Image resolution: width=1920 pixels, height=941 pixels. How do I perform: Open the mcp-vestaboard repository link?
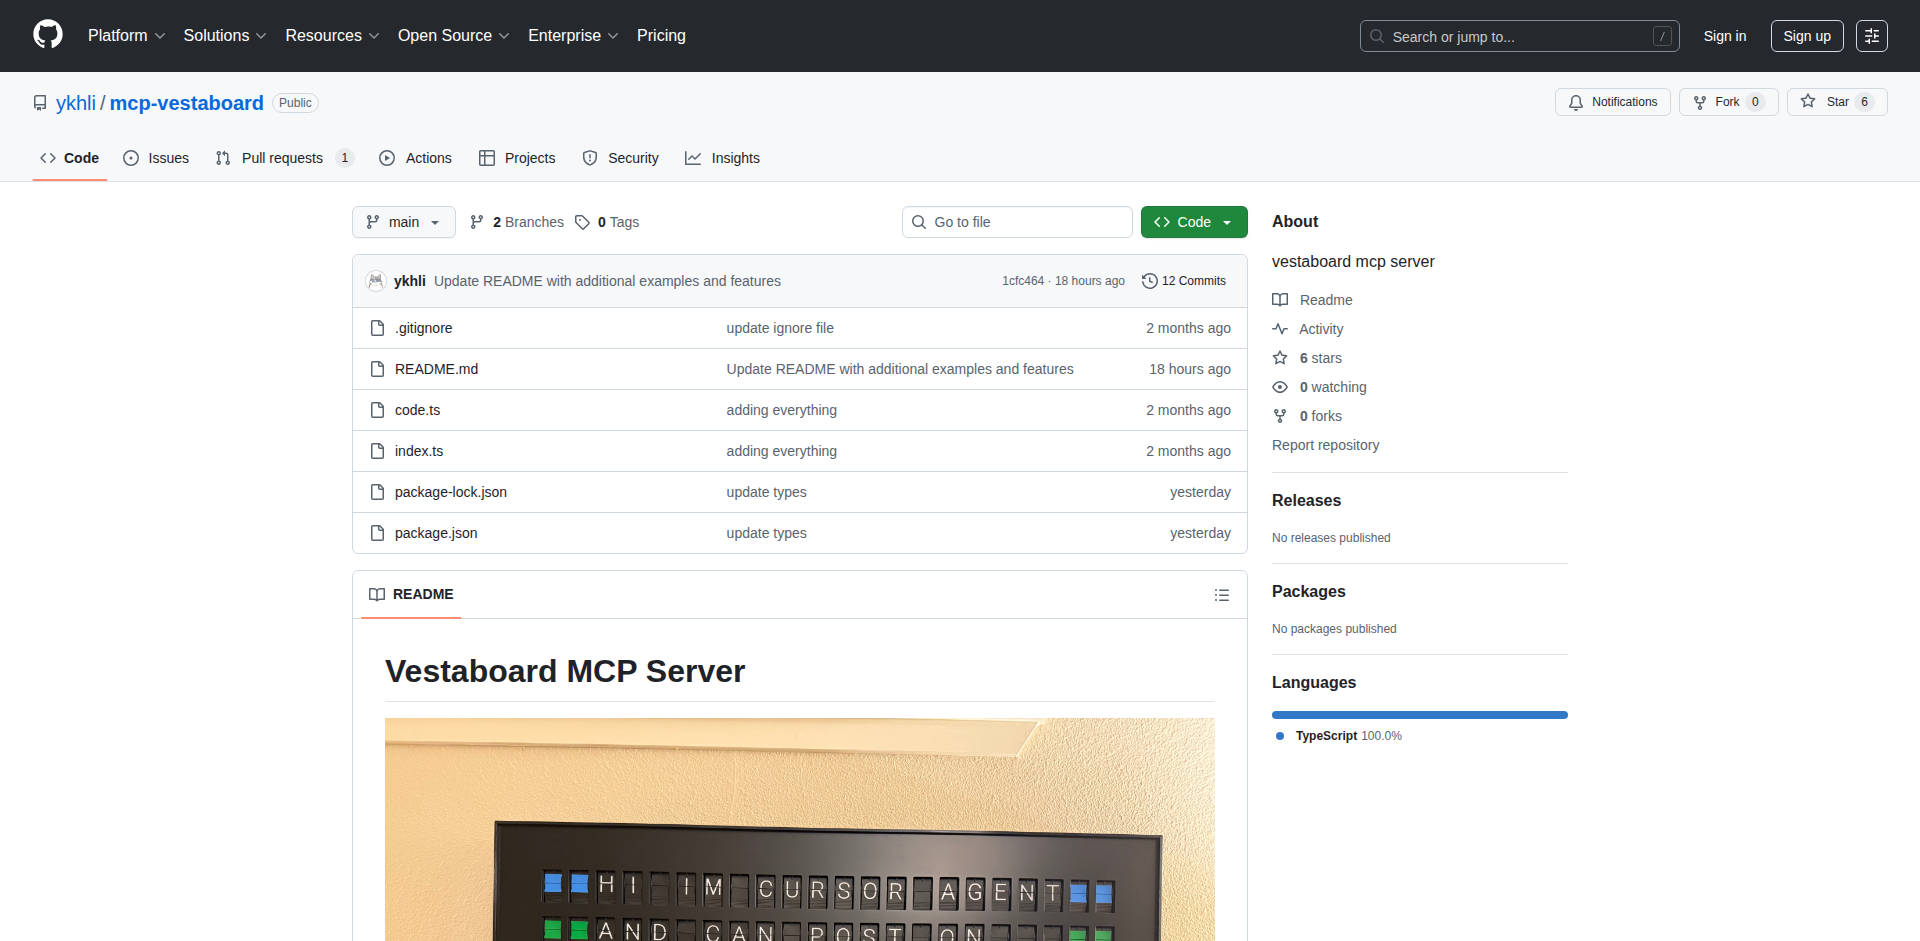(187, 103)
